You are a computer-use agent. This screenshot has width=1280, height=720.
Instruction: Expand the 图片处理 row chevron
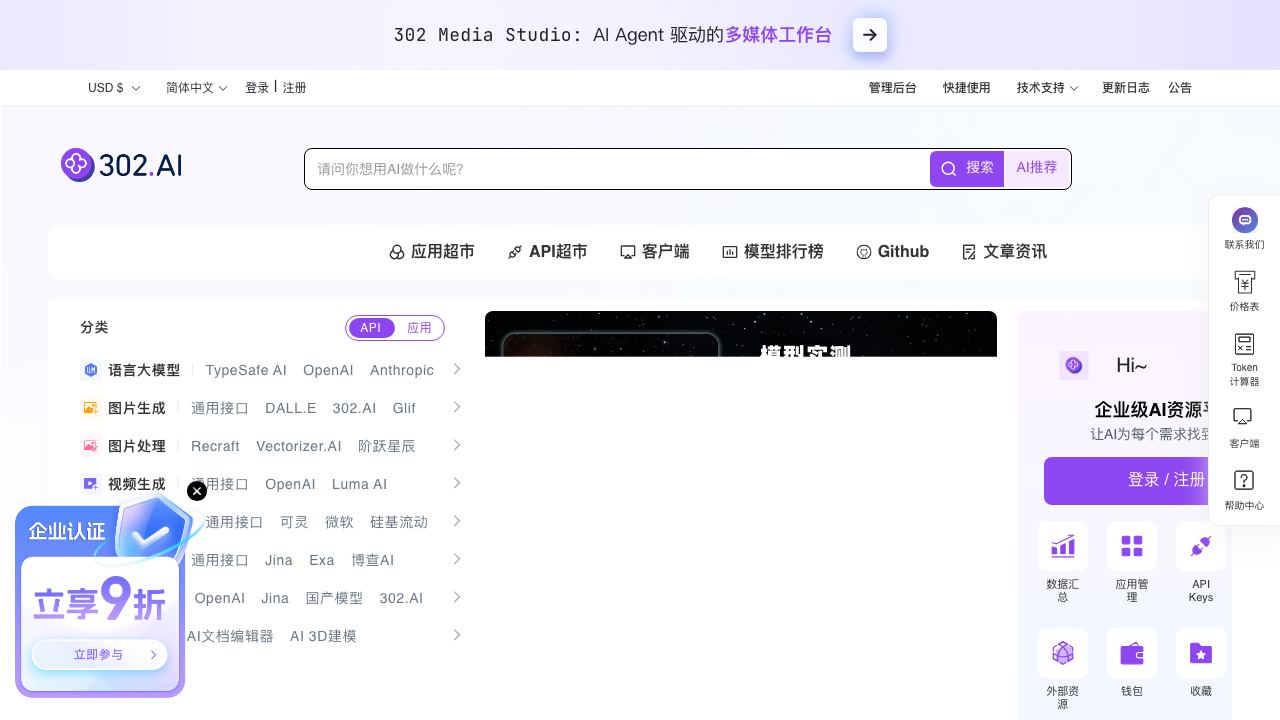click(457, 445)
